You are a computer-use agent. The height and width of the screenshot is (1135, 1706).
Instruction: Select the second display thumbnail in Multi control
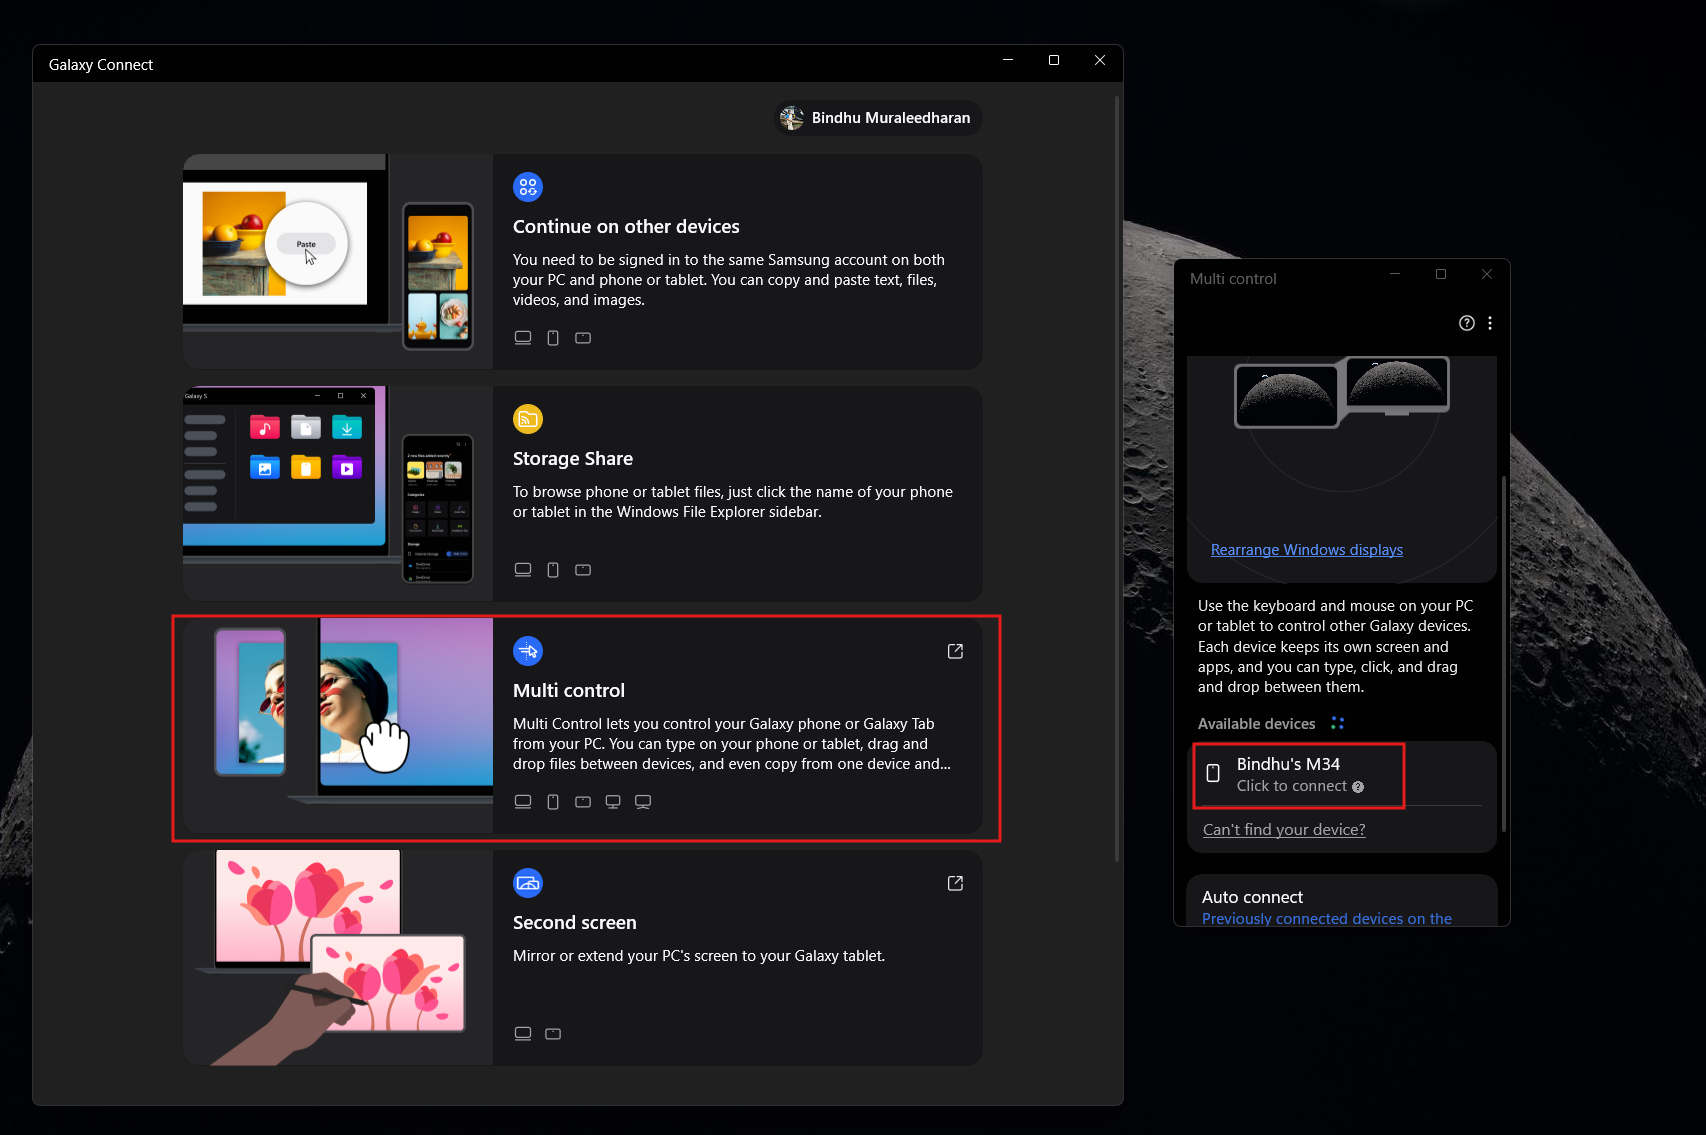point(1397,386)
